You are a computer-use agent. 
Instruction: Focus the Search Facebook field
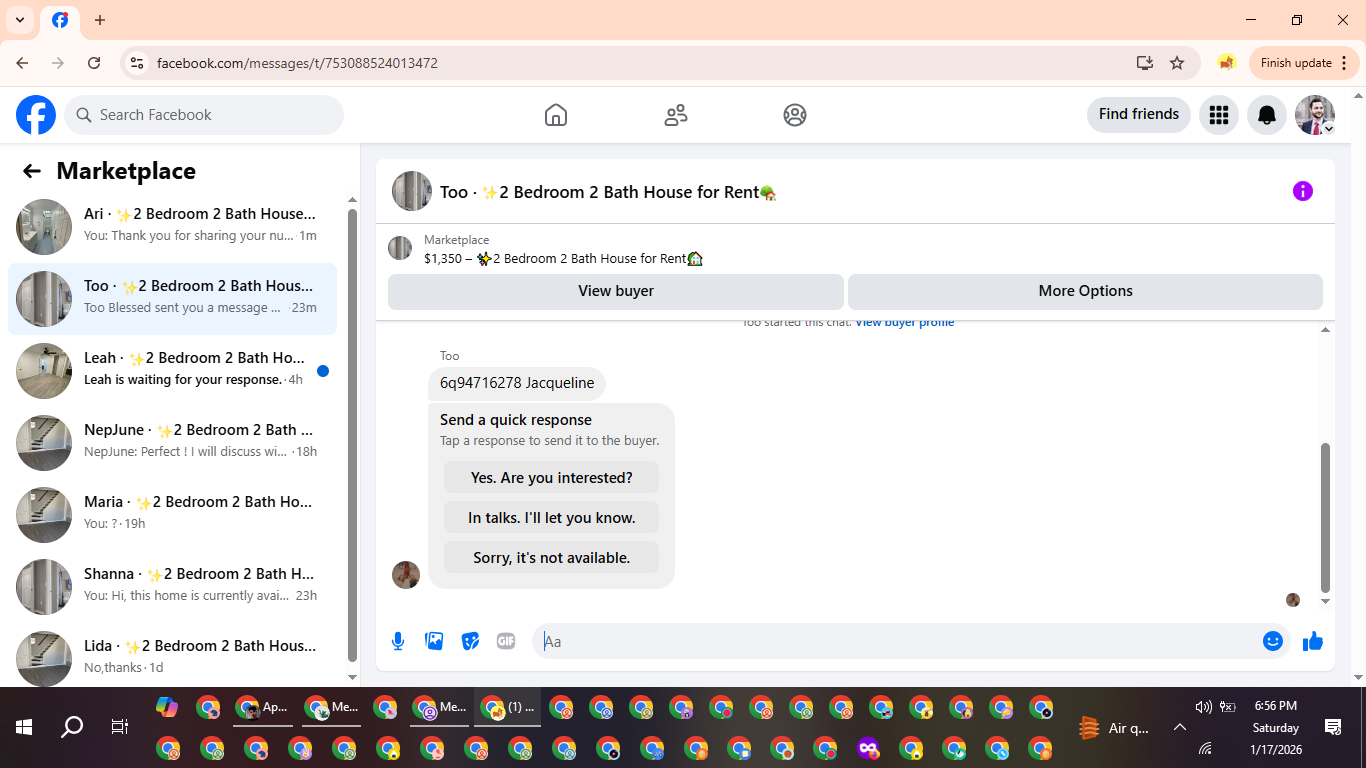tap(204, 115)
